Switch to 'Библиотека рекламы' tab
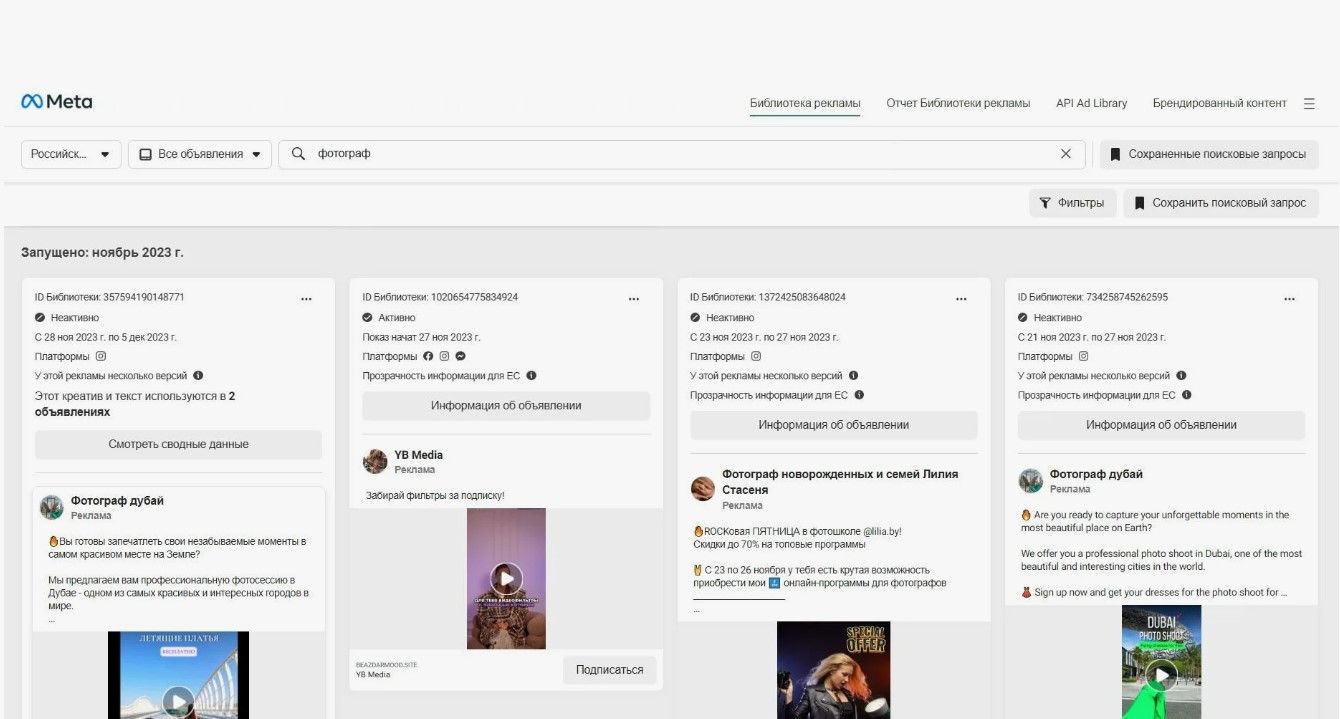 point(805,103)
